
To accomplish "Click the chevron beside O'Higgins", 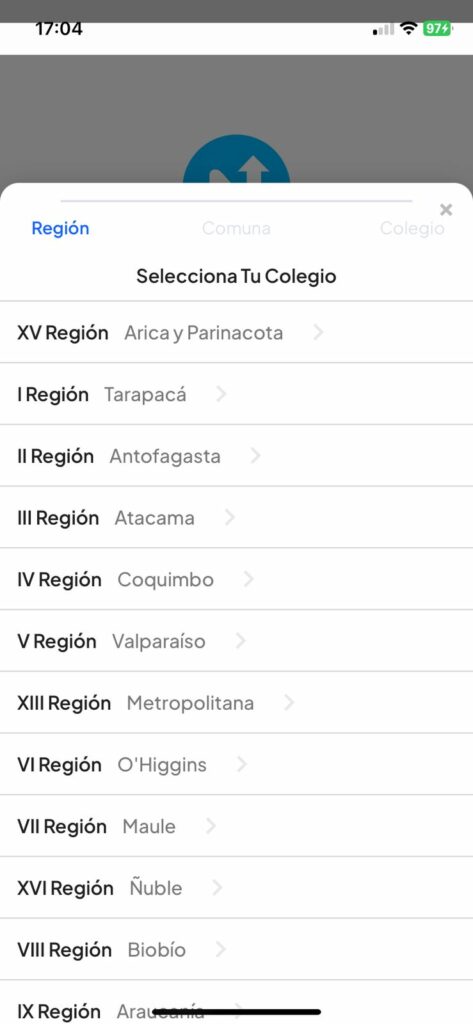I will pyautogui.click(x=242, y=764).
